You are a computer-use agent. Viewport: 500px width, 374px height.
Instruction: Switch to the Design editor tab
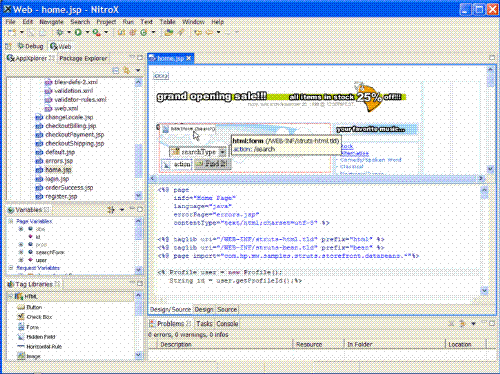pyautogui.click(x=204, y=310)
